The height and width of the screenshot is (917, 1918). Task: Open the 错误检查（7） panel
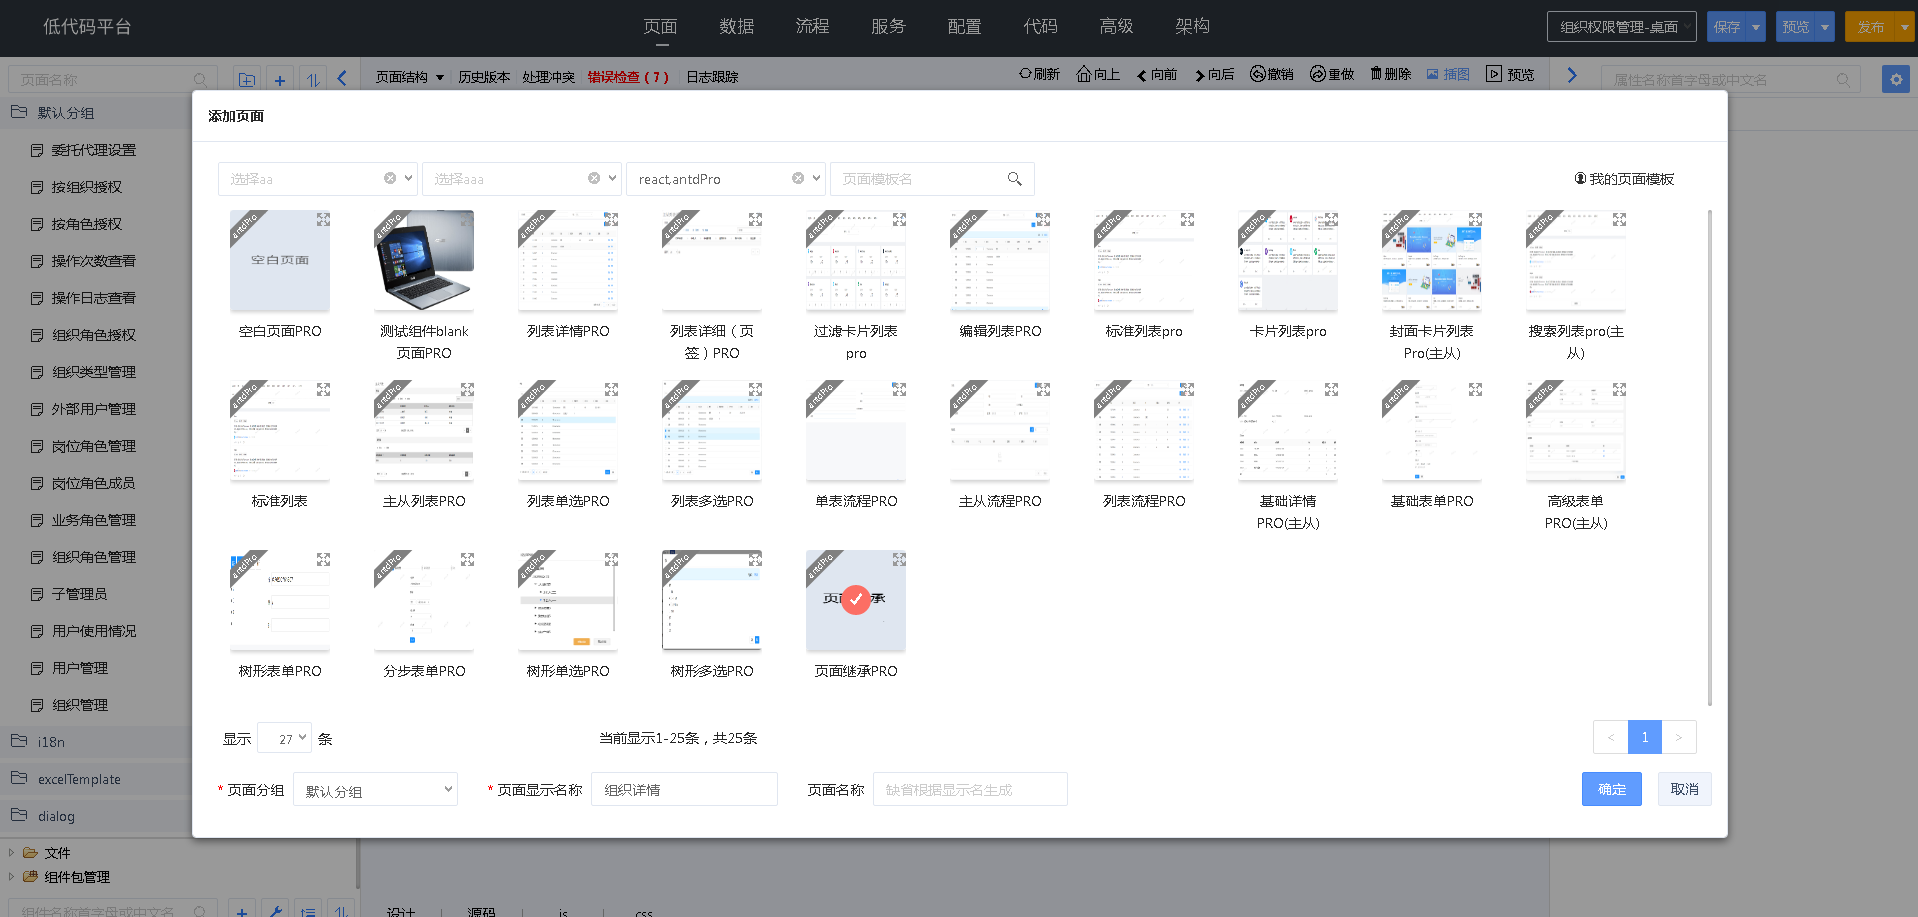pyautogui.click(x=628, y=76)
